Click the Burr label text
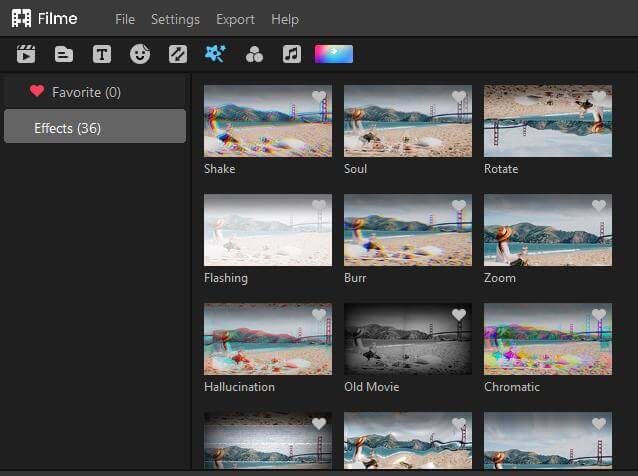 pos(355,278)
